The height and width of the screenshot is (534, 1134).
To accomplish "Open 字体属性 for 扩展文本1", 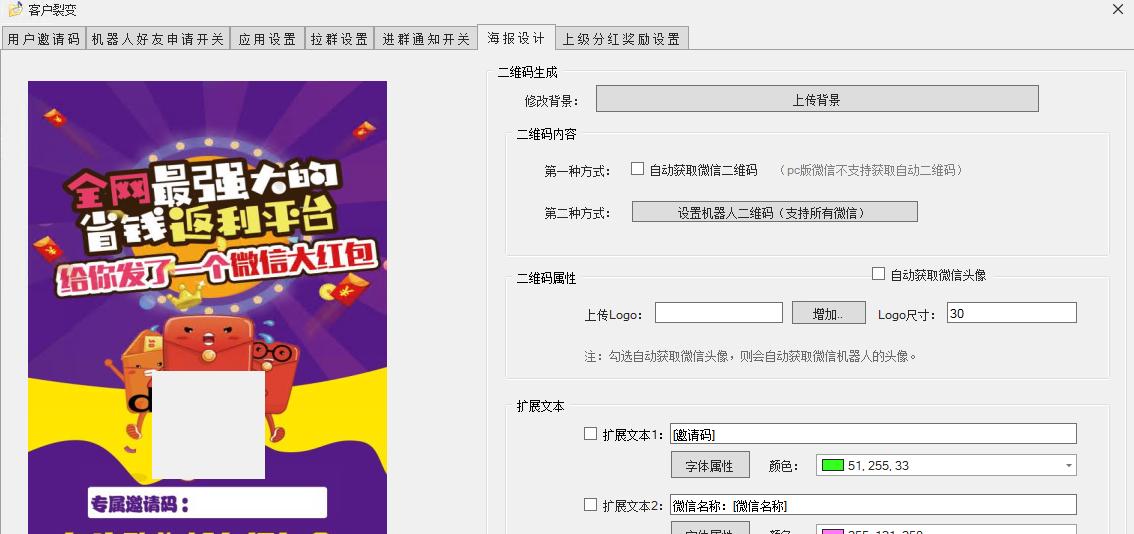I will [x=709, y=465].
